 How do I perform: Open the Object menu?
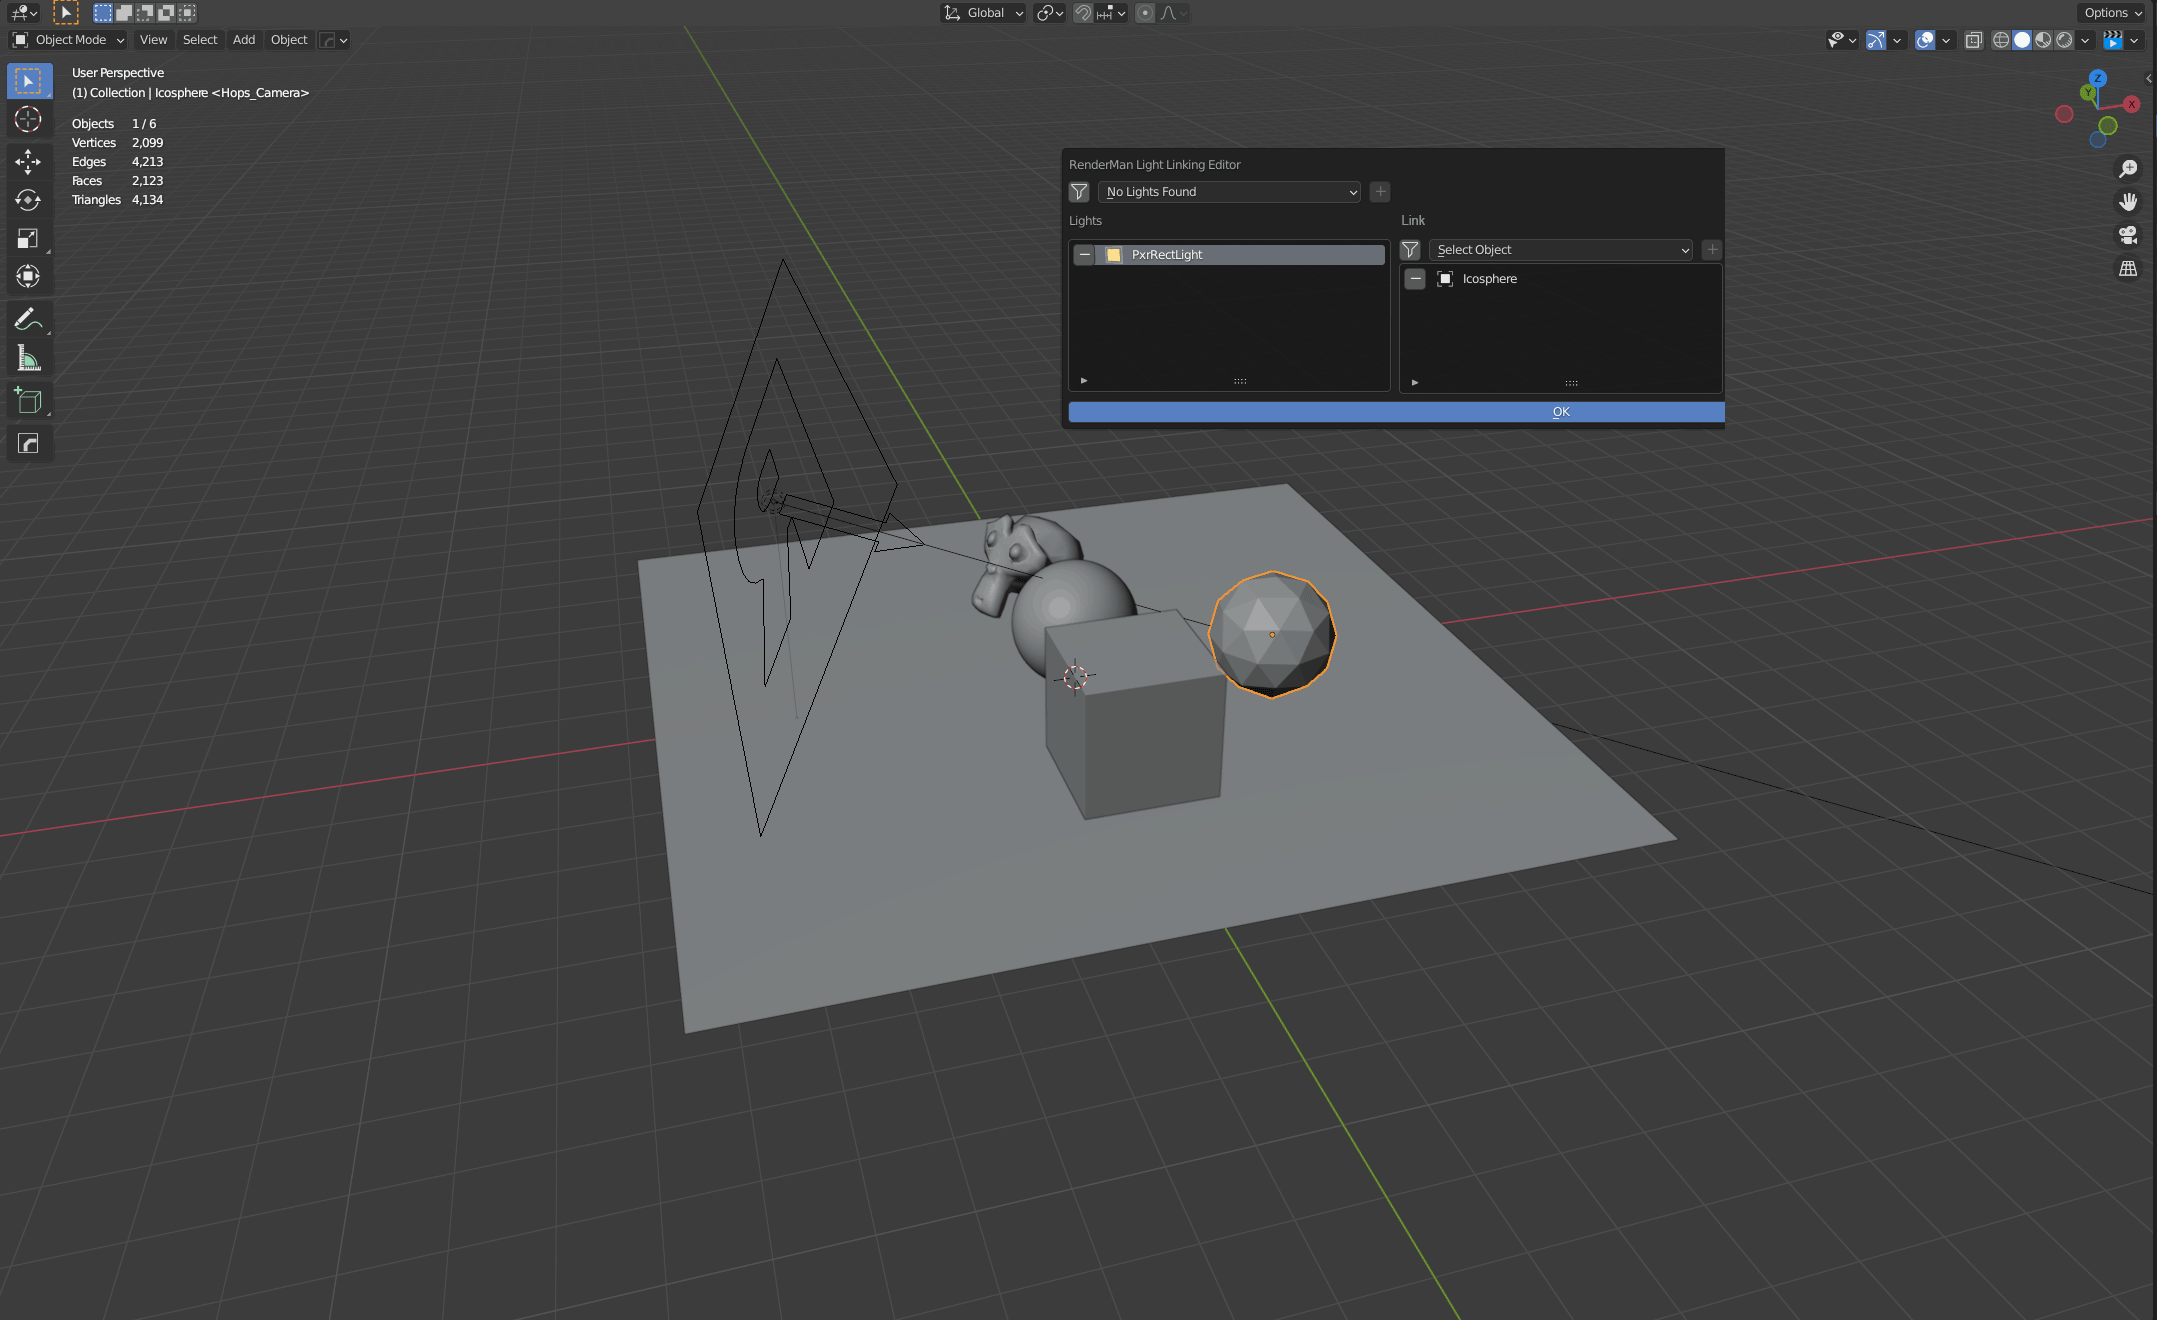(289, 40)
